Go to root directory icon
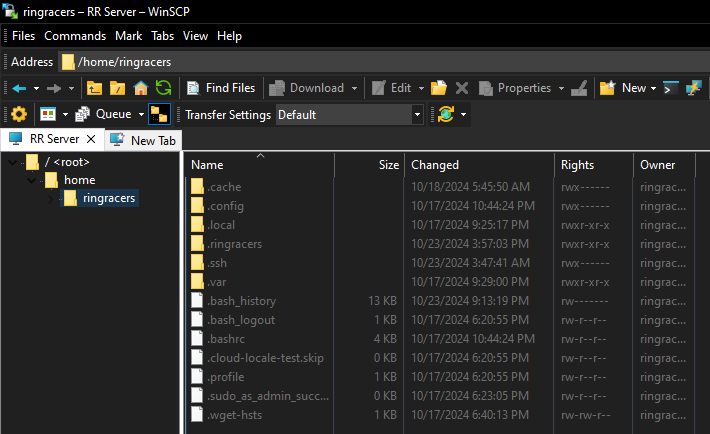The image size is (710, 434). [x=117, y=88]
